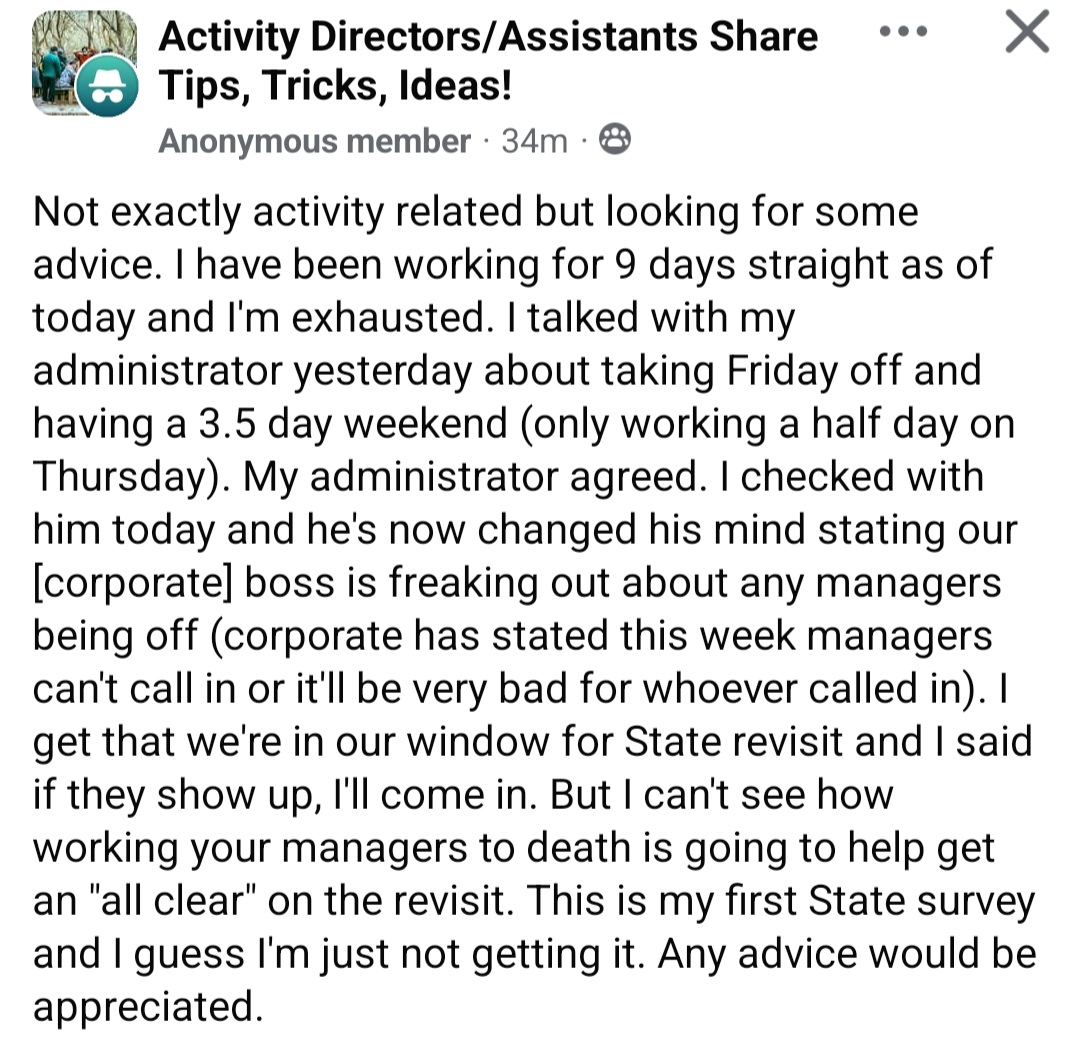Click the anonymous incognito badge icon
This screenshot has height=1052, width=1080.
point(107,86)
